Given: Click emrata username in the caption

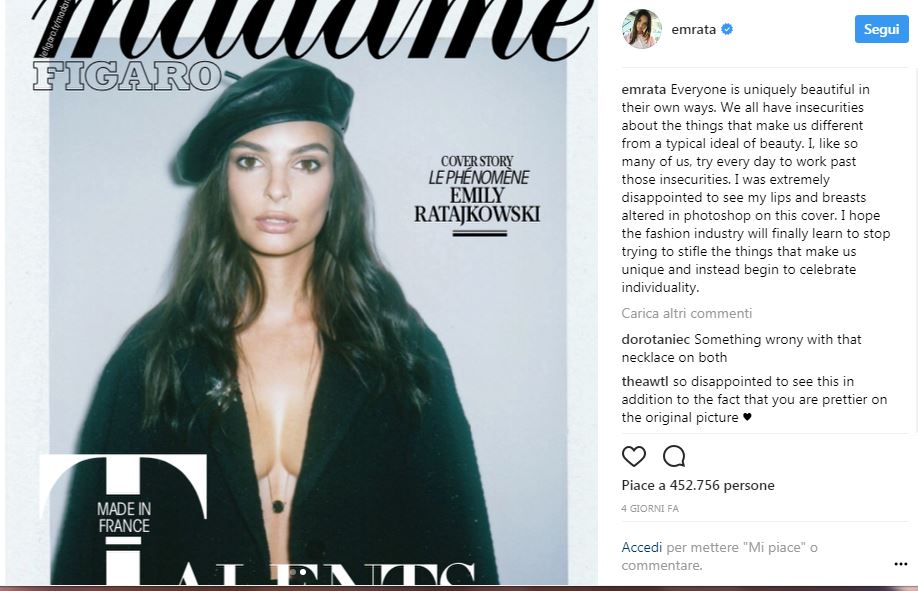Looking at the screenshot, I should [x=643, y=90].
